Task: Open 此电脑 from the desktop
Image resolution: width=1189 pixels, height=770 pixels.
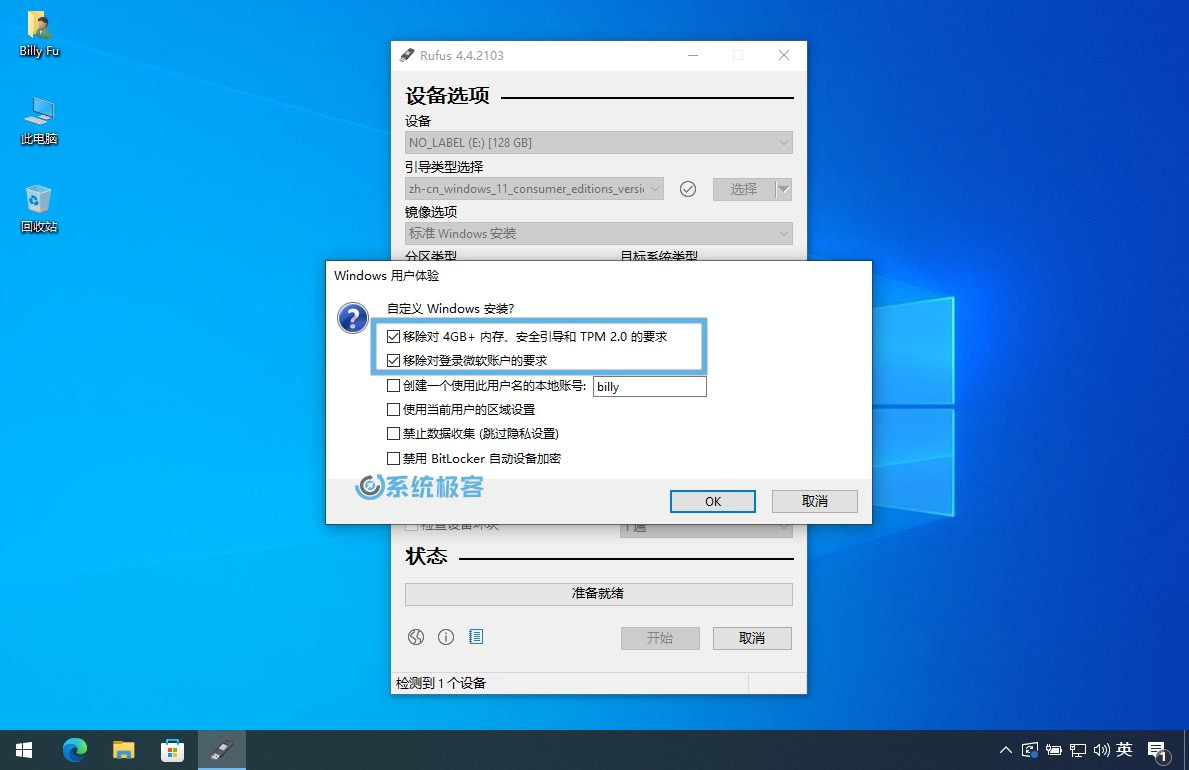Action: [37, 113]
